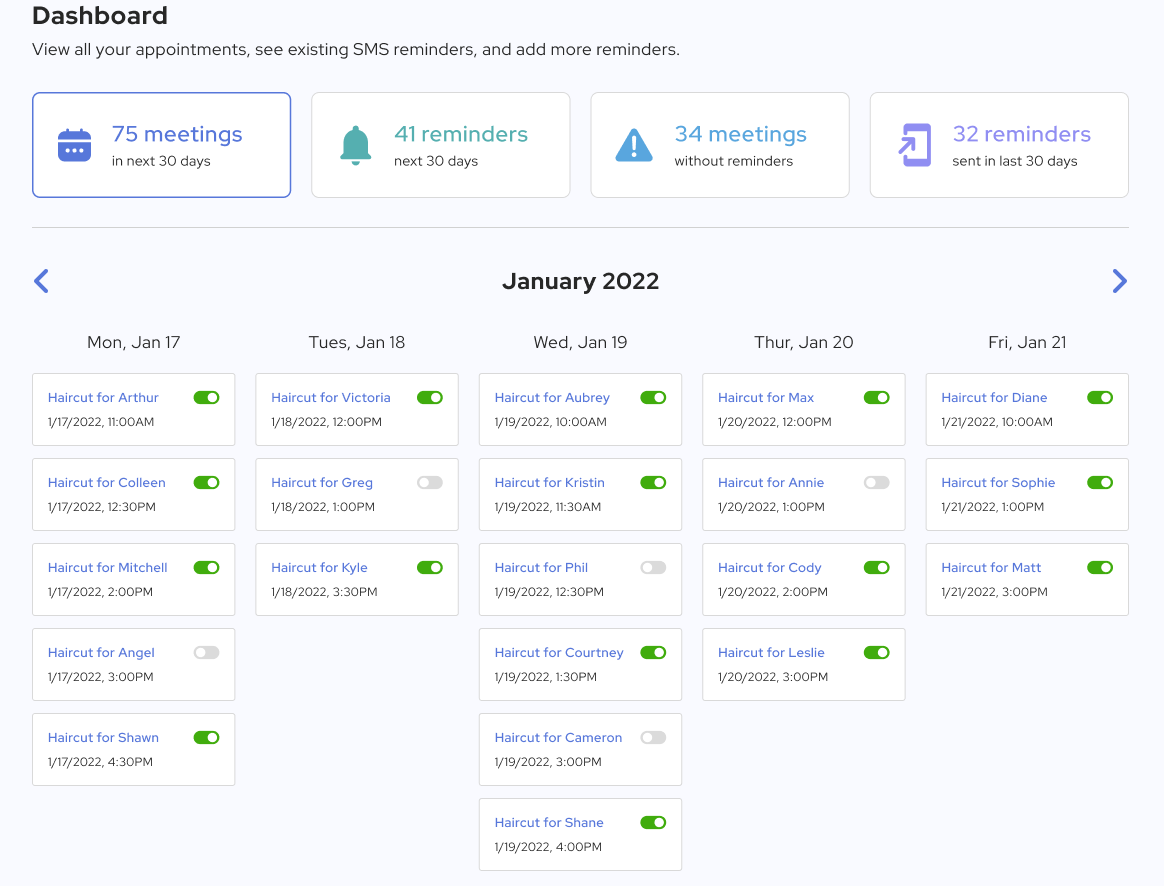Image resolution: width=1164 pixels, height=886 pixels.
Task: Disable reminder for Haircut for Mitchell
Action: 206,568
